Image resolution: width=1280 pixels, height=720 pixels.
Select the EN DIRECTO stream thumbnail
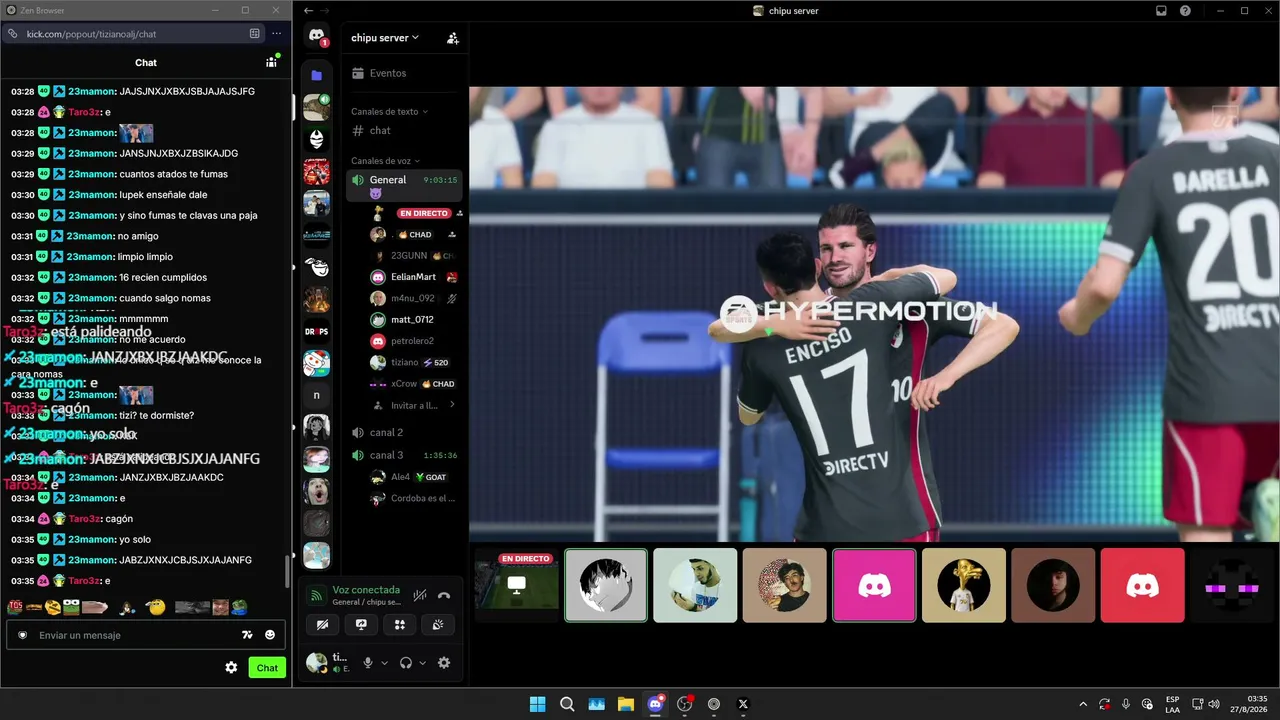(516, 585)
